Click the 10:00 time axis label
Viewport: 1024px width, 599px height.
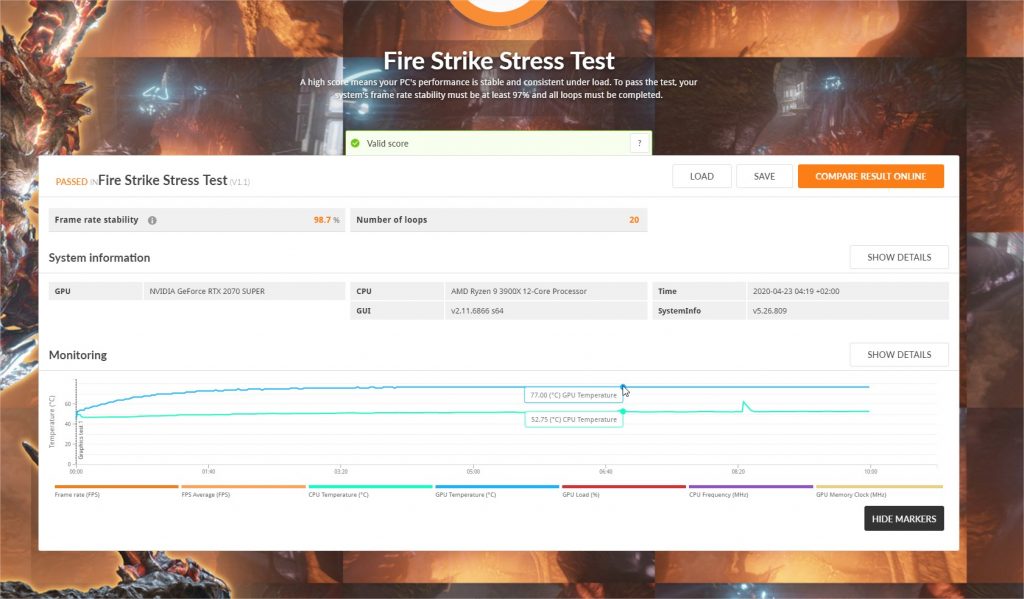pos(871,472)
